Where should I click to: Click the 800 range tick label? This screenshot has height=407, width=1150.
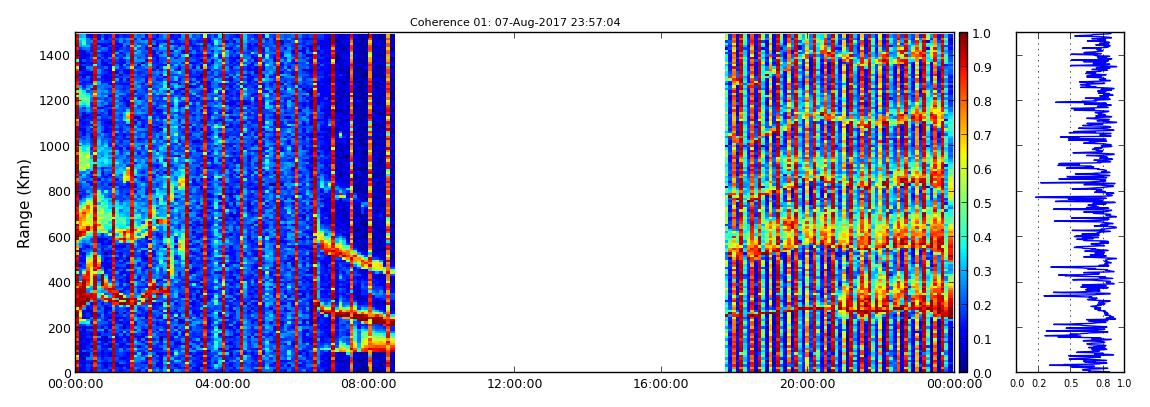[x=58, y=191]
